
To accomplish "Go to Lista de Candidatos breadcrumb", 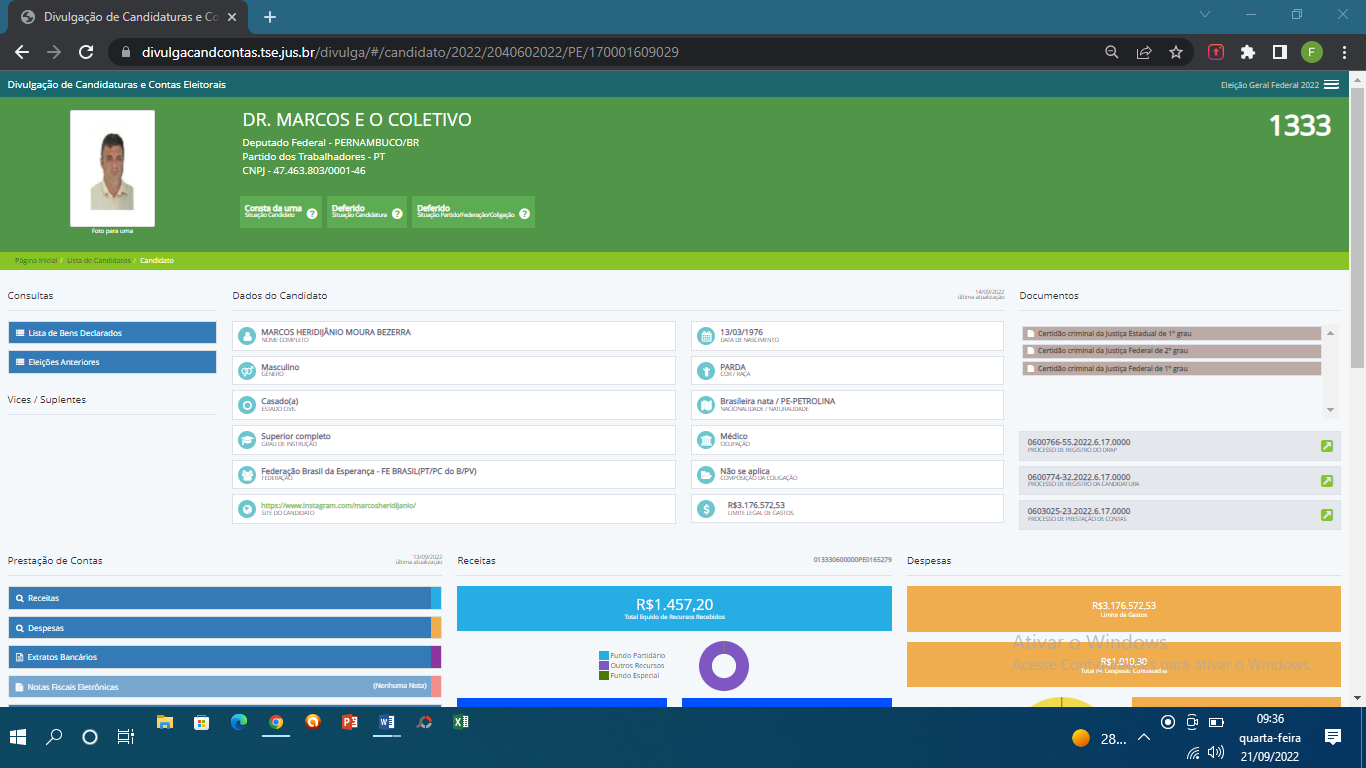I will [99, 260].
